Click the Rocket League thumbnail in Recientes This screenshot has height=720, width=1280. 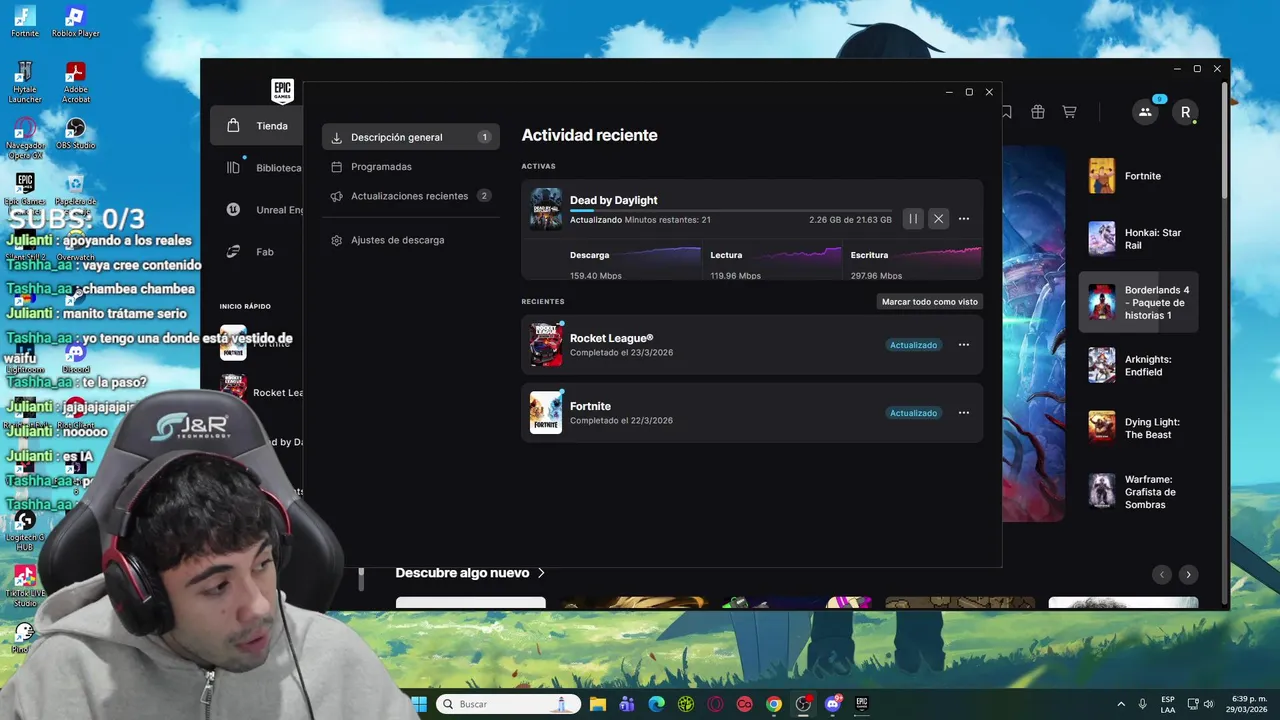click(546, 345)
